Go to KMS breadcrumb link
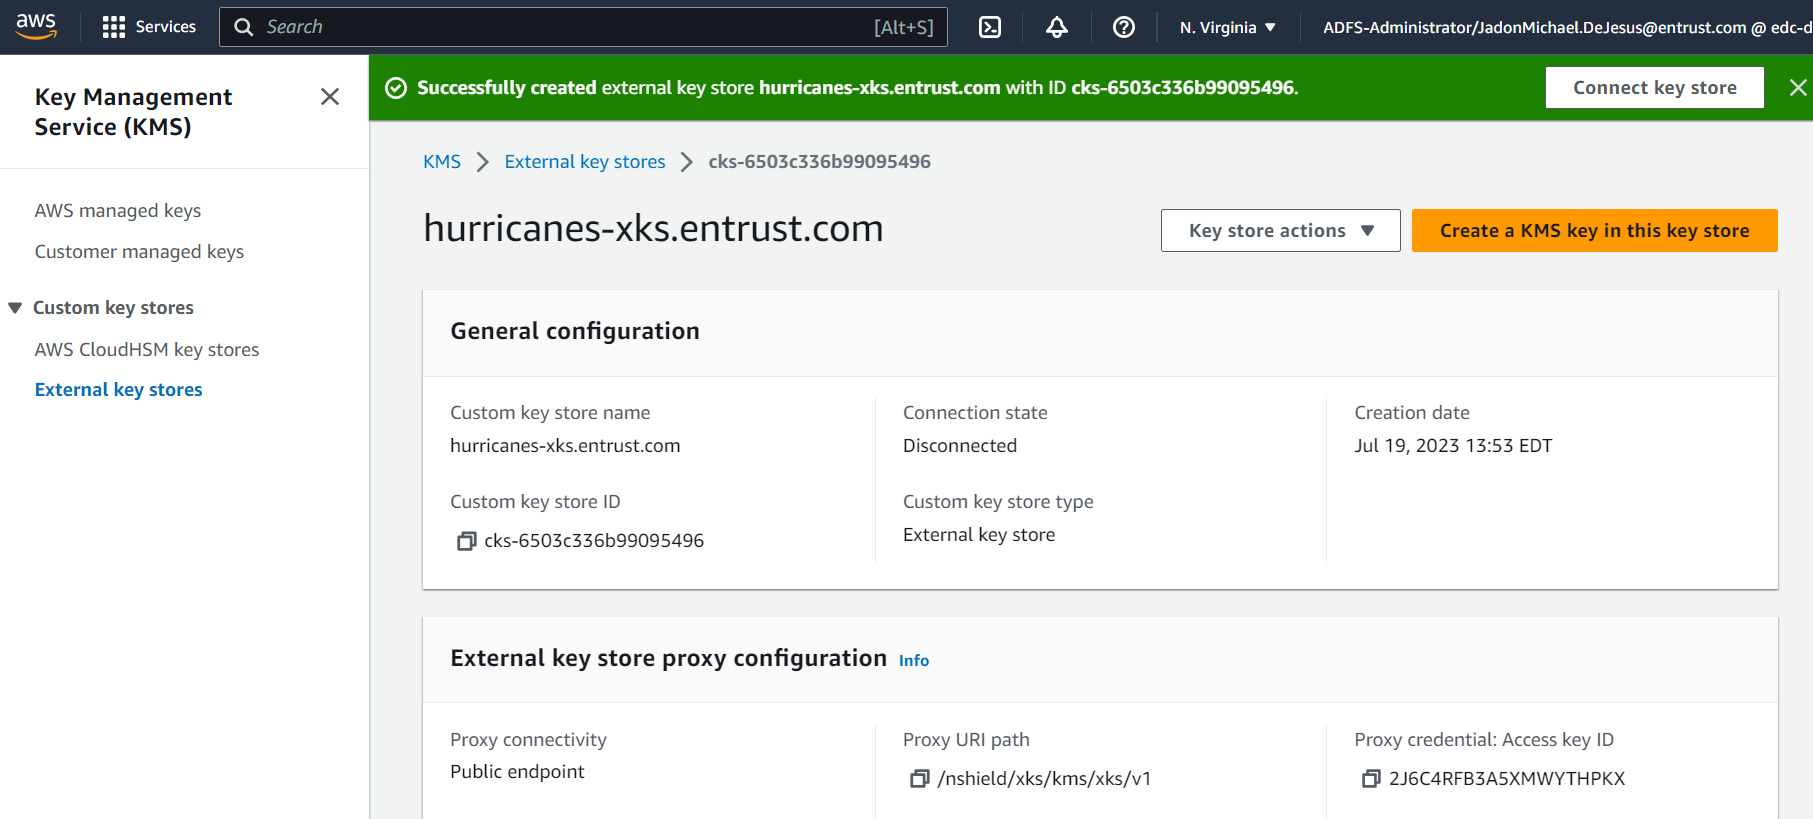 click(442, 162)
